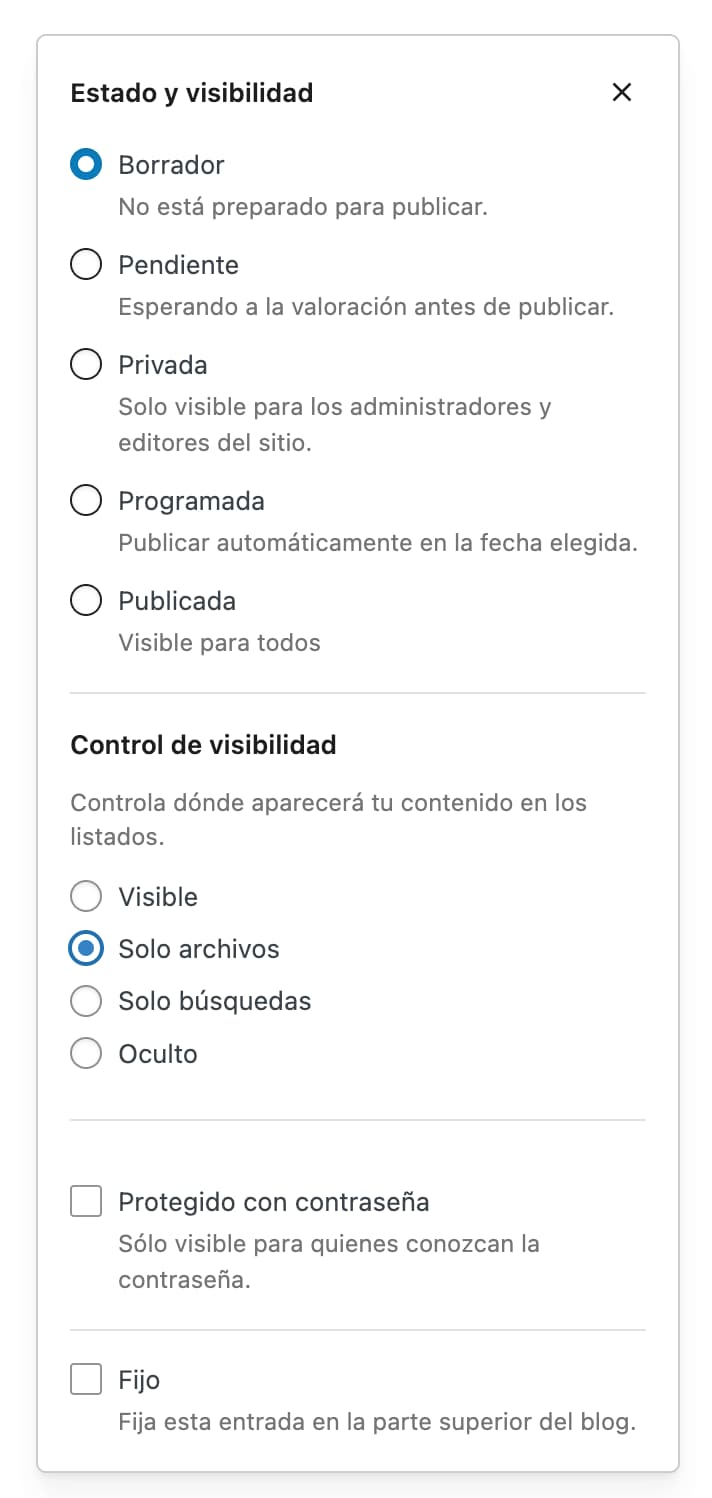Mark the post as Publicada
Image resolution: width=712 pixels, height=1498 pixels.
tap(86, 601)
